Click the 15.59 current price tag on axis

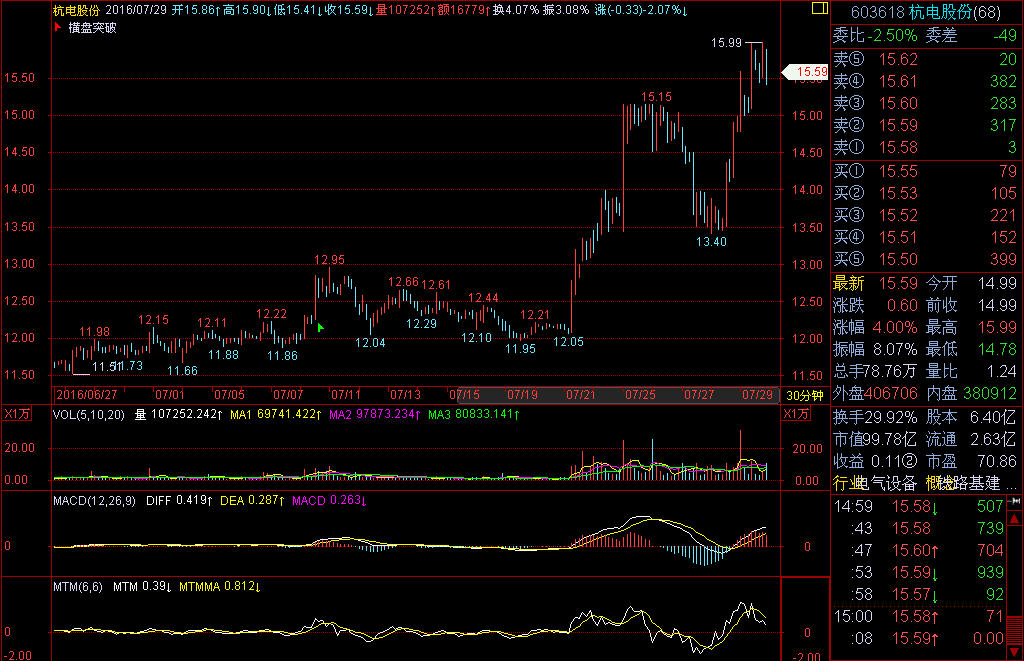pyautogui.click(x=806, y=72)
